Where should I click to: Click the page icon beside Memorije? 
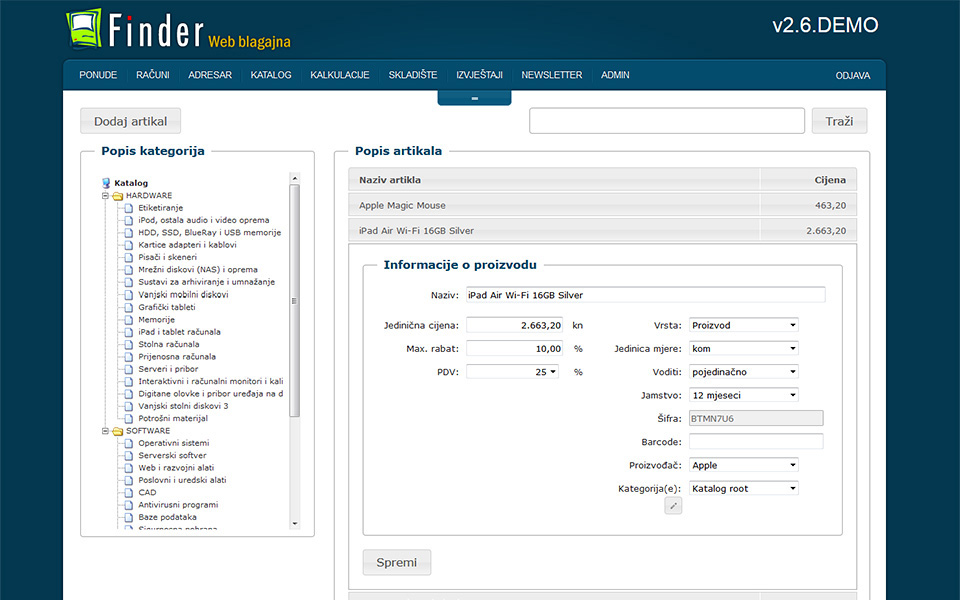click(x=128, y=320)
